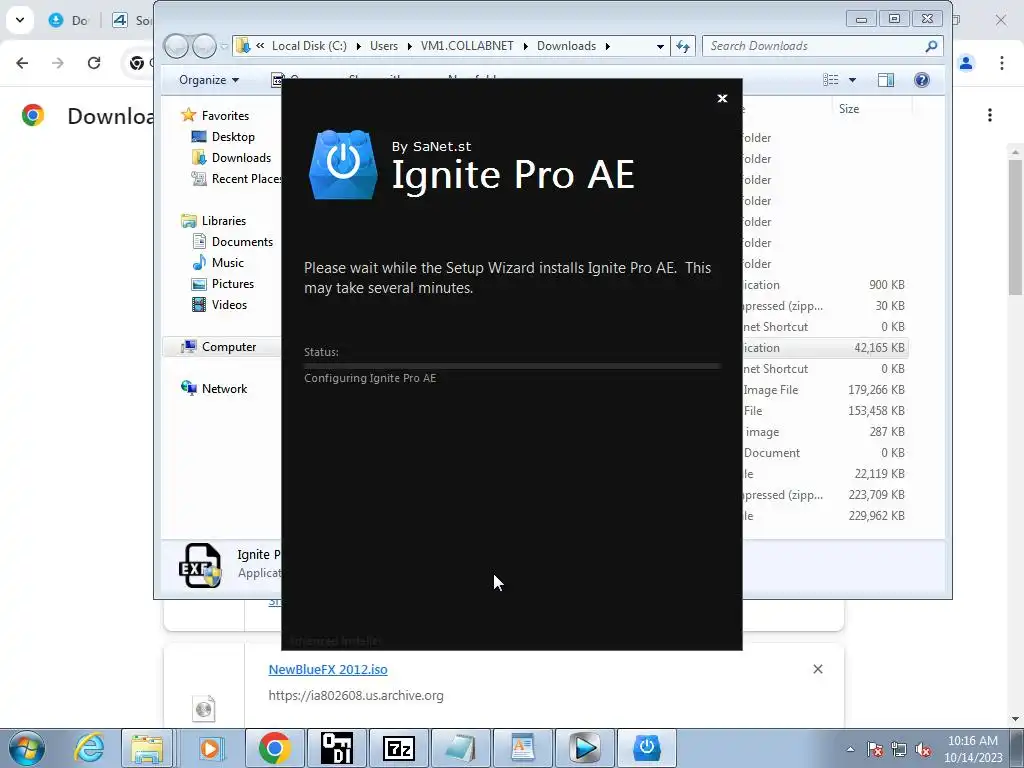Screen dimensions: 1024x768
Task: Click the muted volume tray icon
Action: click(923, 750)
